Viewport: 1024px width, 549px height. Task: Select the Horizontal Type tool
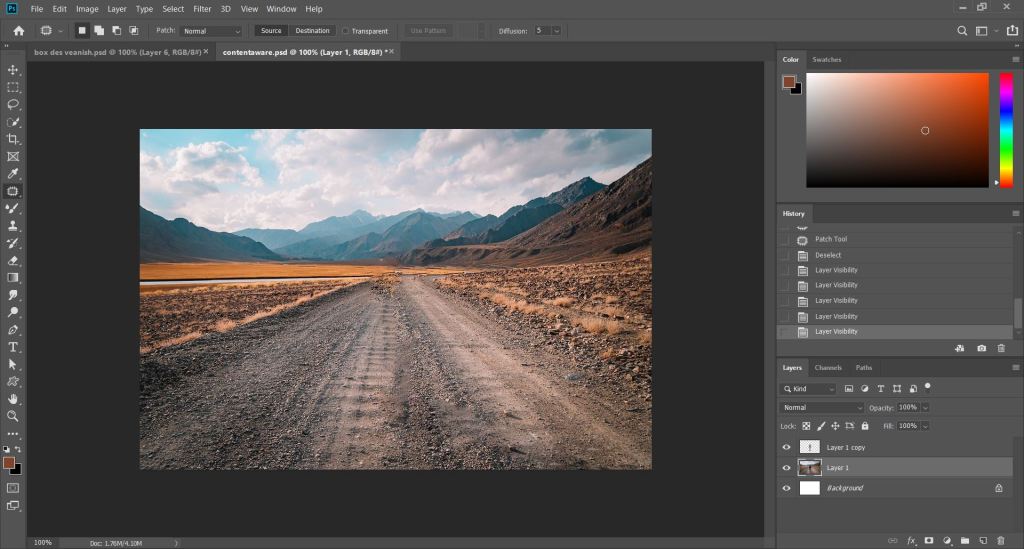(13, 347)
